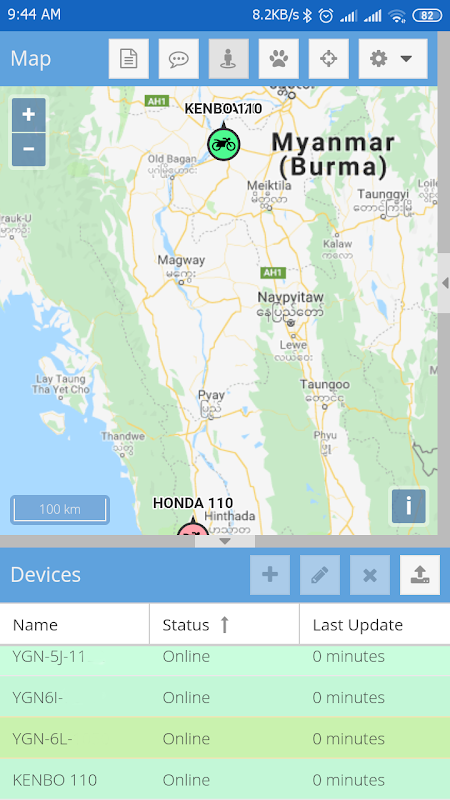Zoom in on the map
The image size is (450, 800).
(29, 115)
